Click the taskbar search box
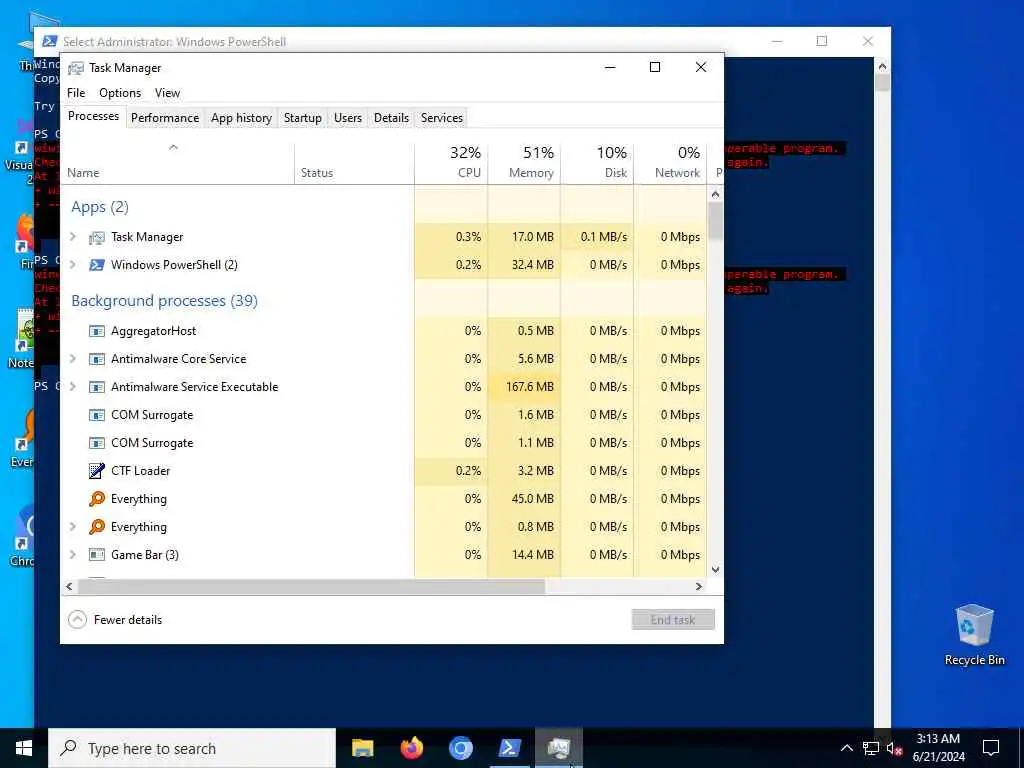The width and height of the screenshot is (1024, 768). [x=192, y=748]
